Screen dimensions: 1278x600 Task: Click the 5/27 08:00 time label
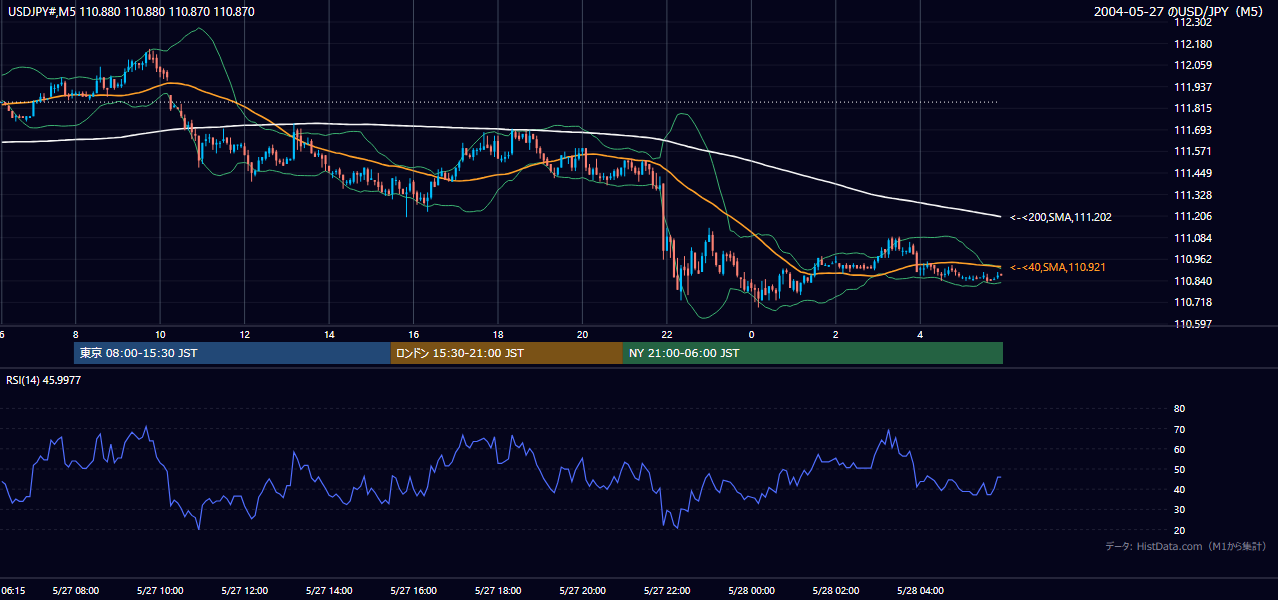76,591
